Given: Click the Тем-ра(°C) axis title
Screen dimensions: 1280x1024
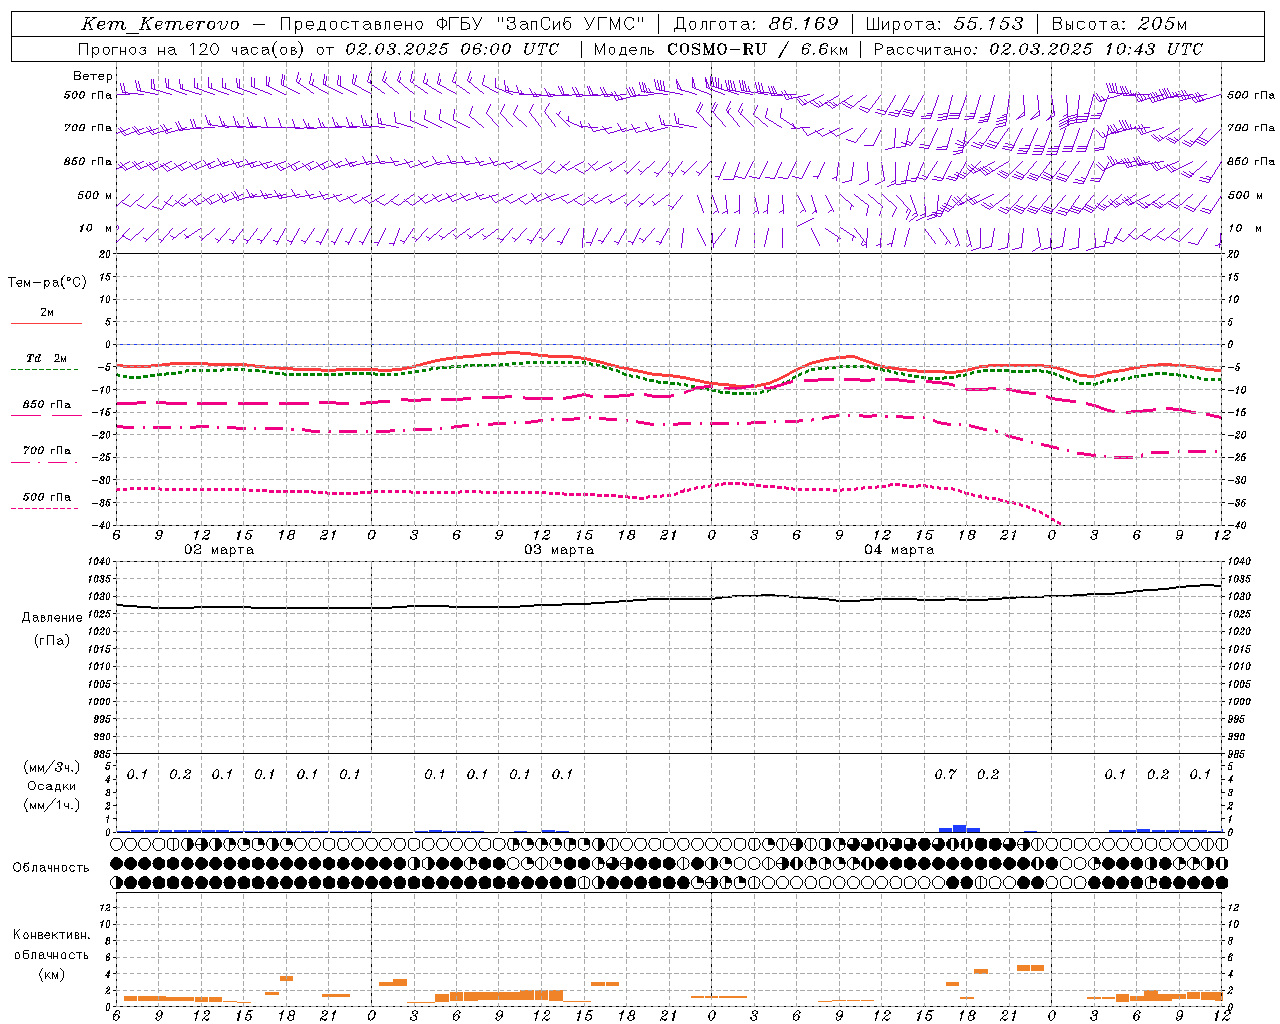Looking at the screenshot, I should (47, 283).
